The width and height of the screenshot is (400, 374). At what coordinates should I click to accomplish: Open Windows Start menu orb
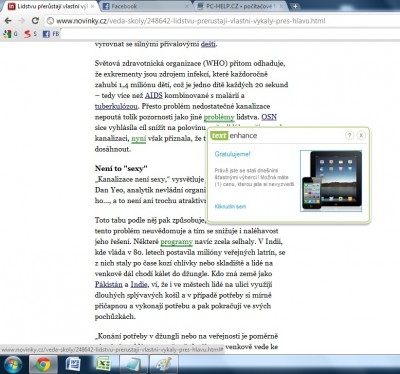(x=12, y=364)
